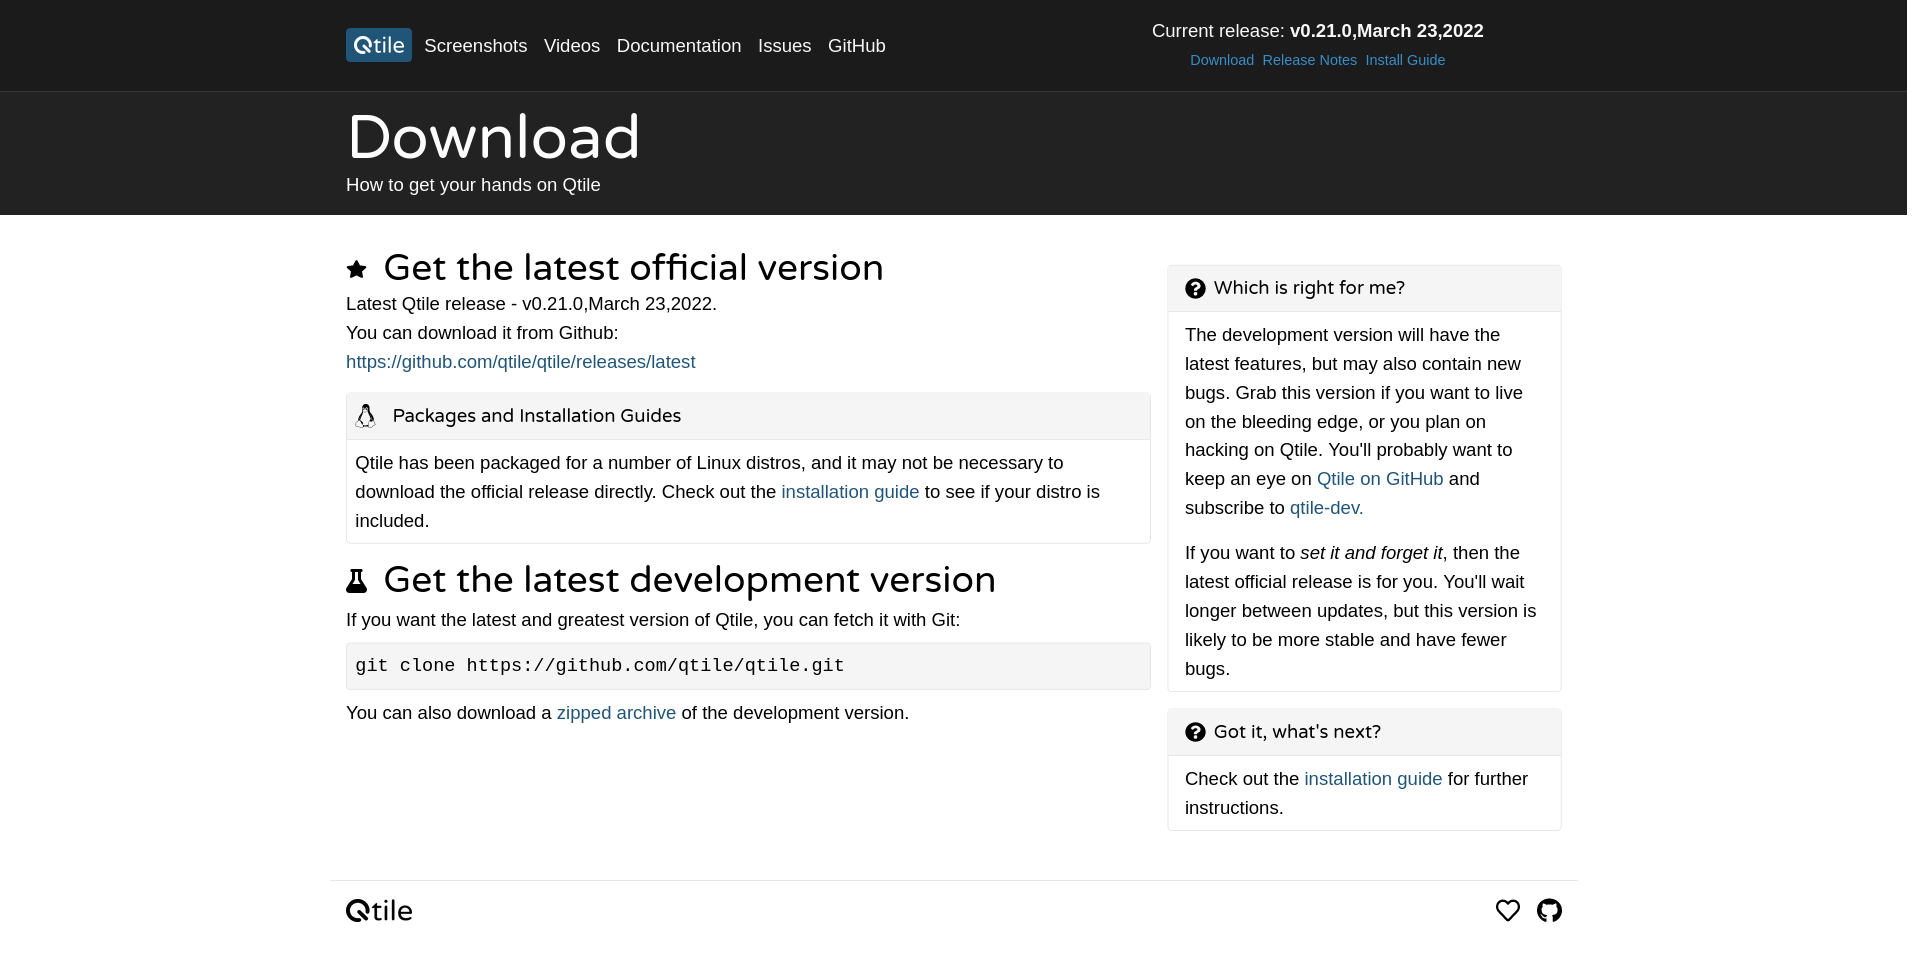Viewport: 1915px width, 958px height.
Task: Follow the github.com qtile releases latest link
Action: tap(520, 362)
